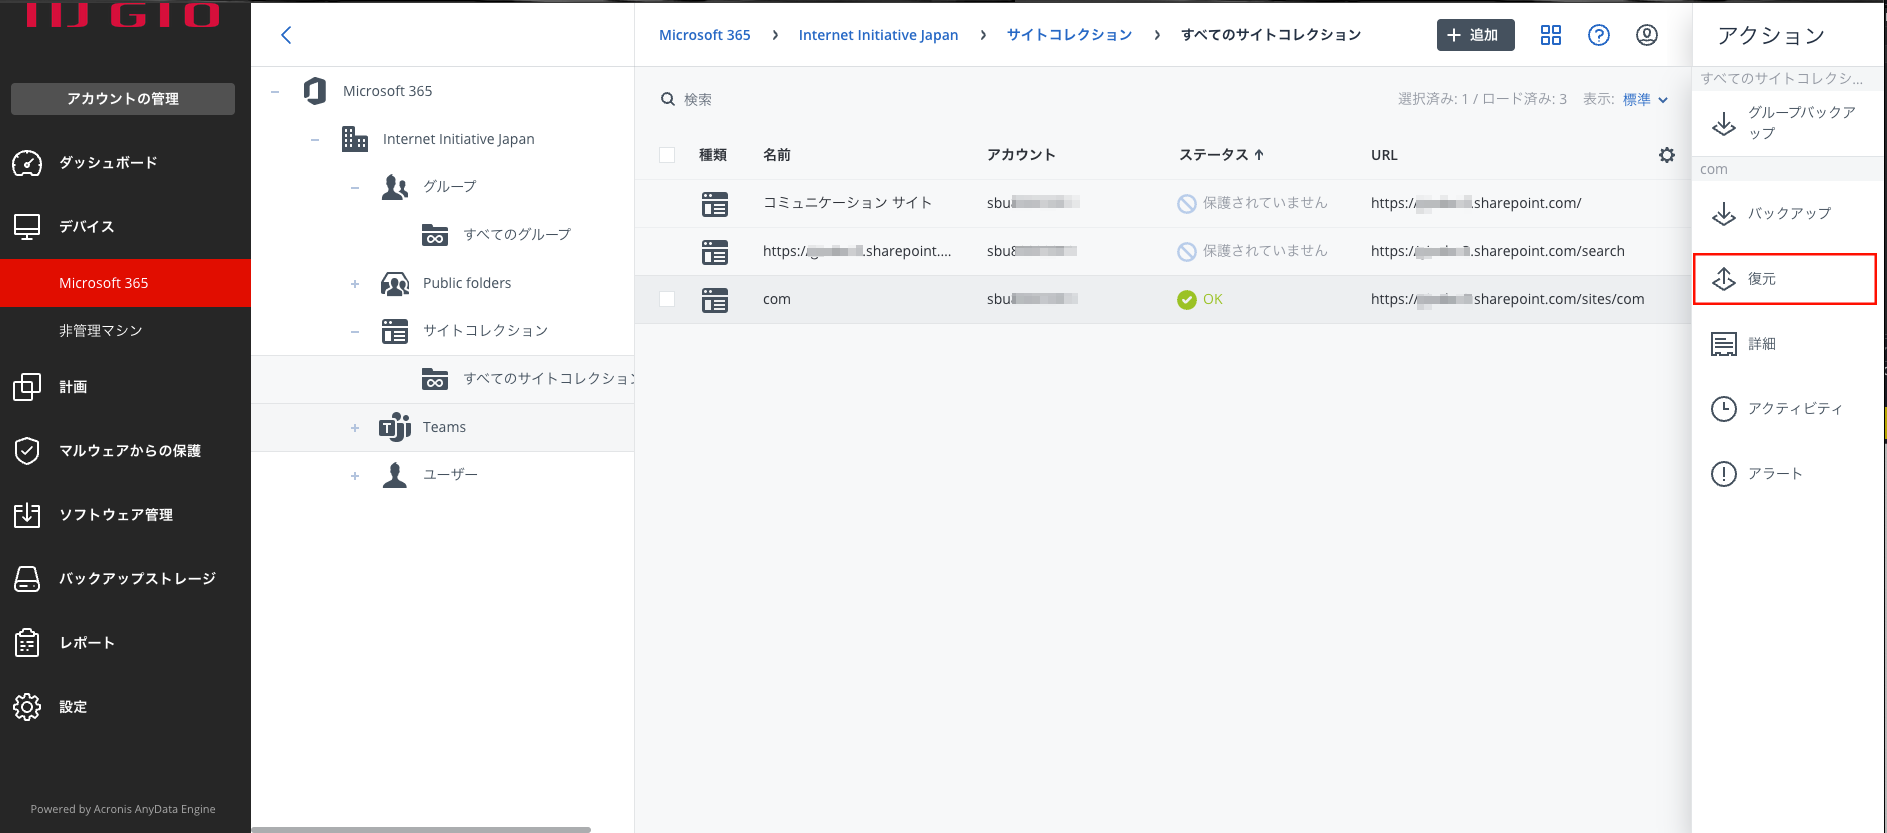Toggle the checkbox for the com row
Viewport: 1887px width, 833px height.
[667, 299]
